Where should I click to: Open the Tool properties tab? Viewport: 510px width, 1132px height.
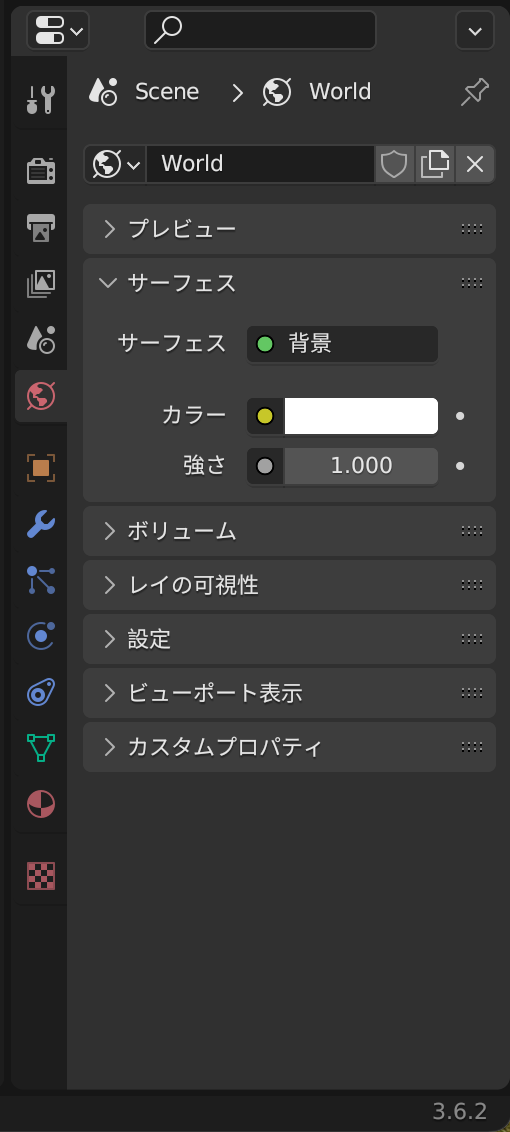coord(40,100)
